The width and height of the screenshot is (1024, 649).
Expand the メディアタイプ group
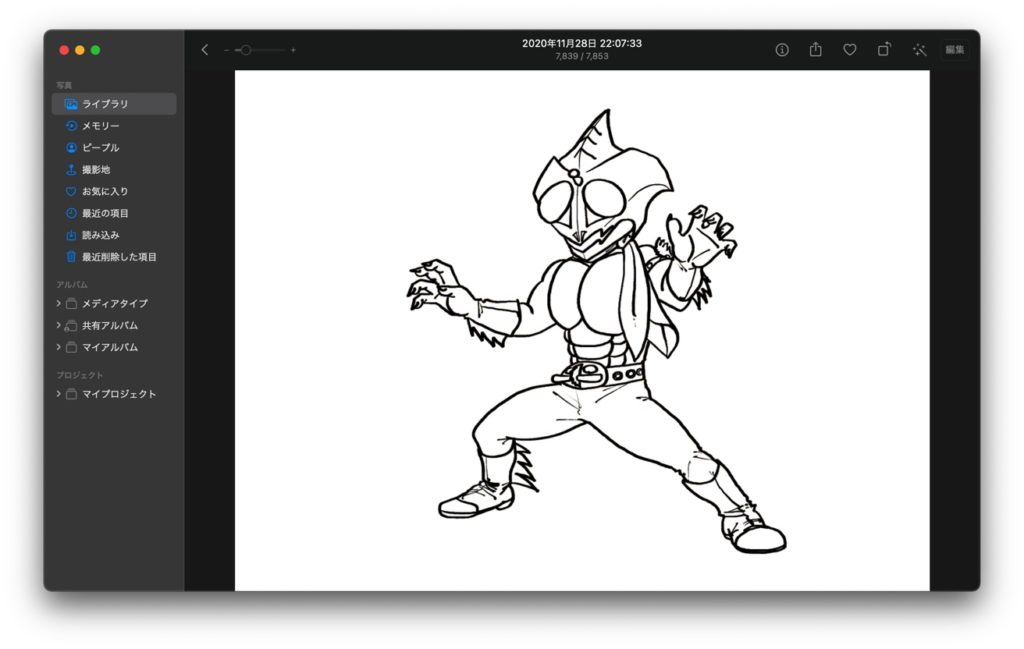58,303
